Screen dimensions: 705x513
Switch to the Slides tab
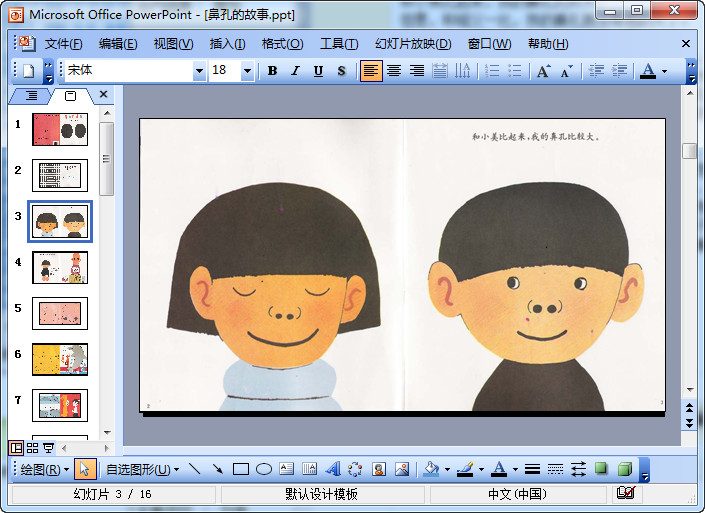(71, 95)
